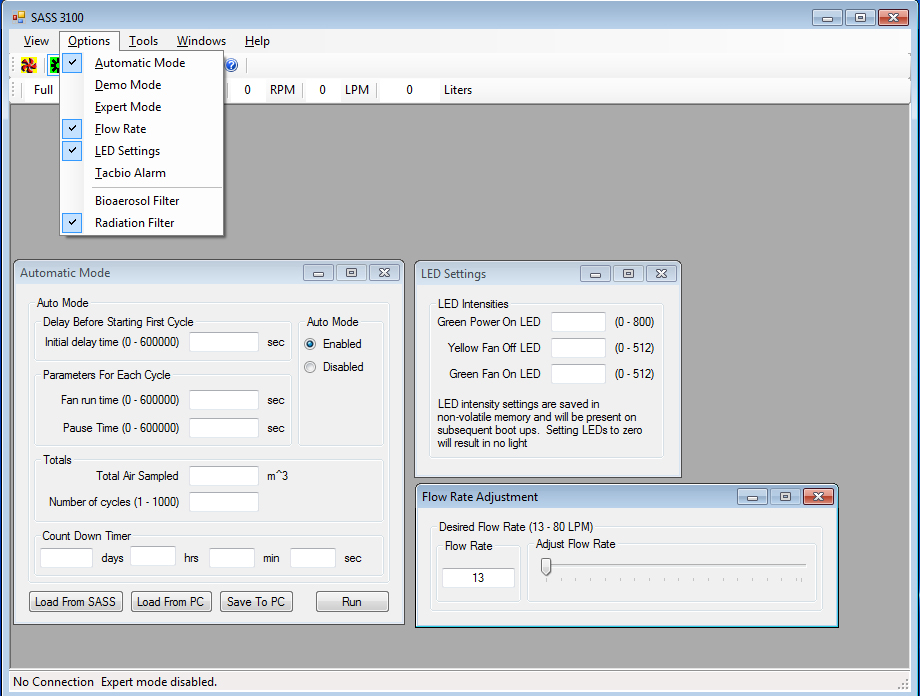920x696 pixels.
Task: Open the Tools menu
Action: (x=143, y=41)
